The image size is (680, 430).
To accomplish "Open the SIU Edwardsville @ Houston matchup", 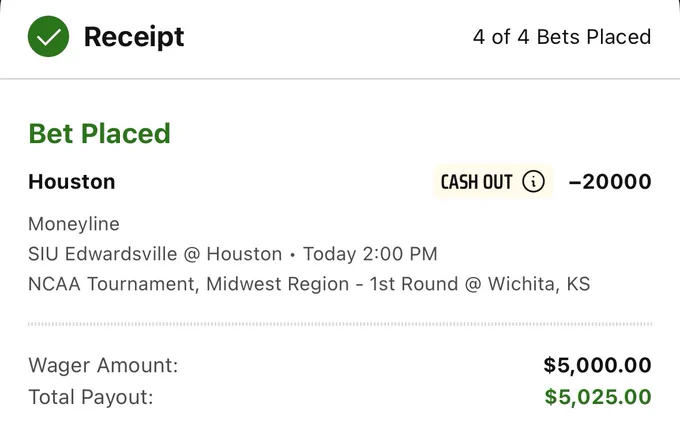I will pyautogui.click(x=155, y=254).
